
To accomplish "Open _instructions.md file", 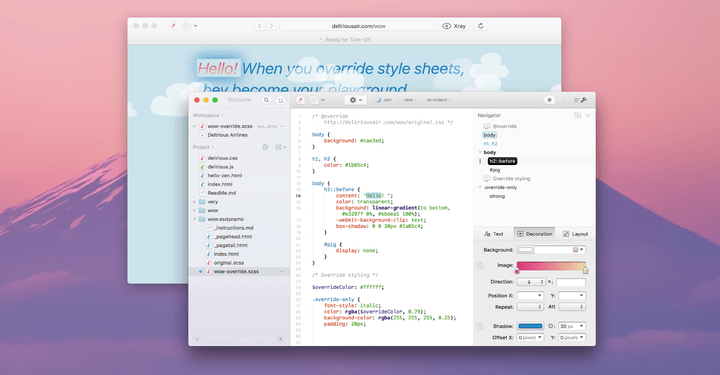I will [x=233, y=228].
